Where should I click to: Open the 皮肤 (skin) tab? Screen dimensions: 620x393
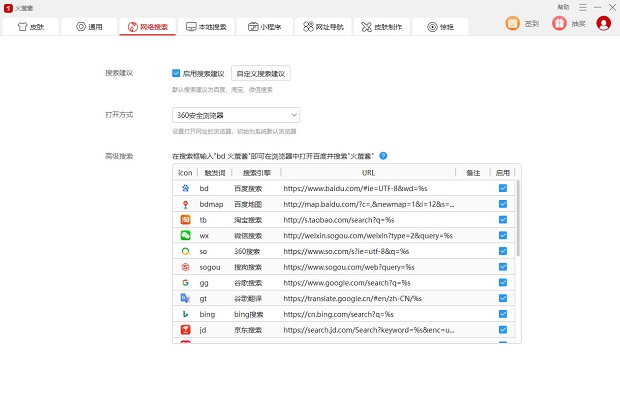(31, 27)
